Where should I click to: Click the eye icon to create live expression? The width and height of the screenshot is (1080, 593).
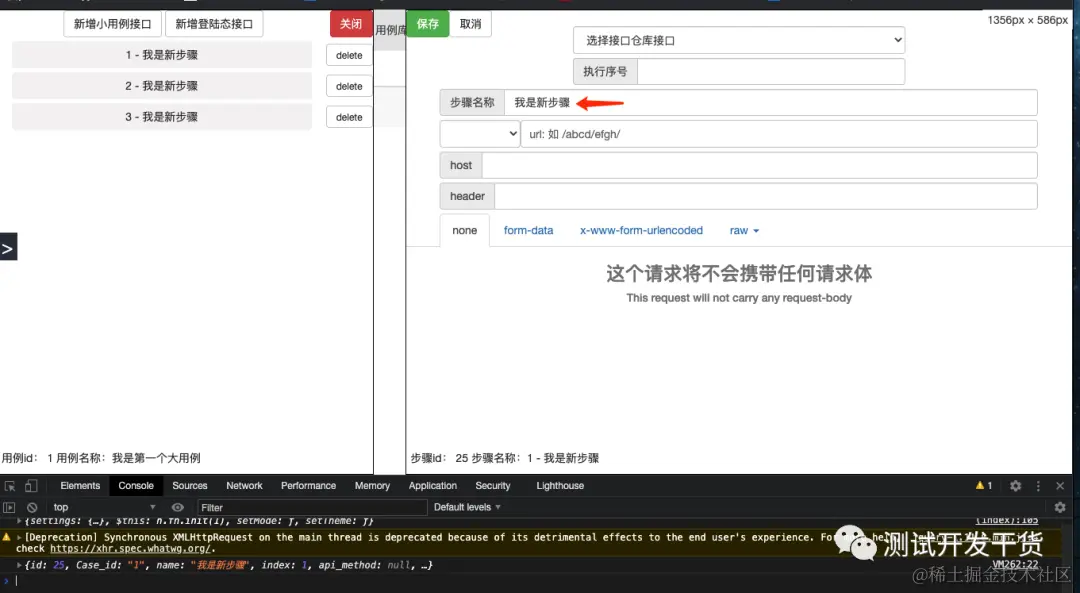178,507
